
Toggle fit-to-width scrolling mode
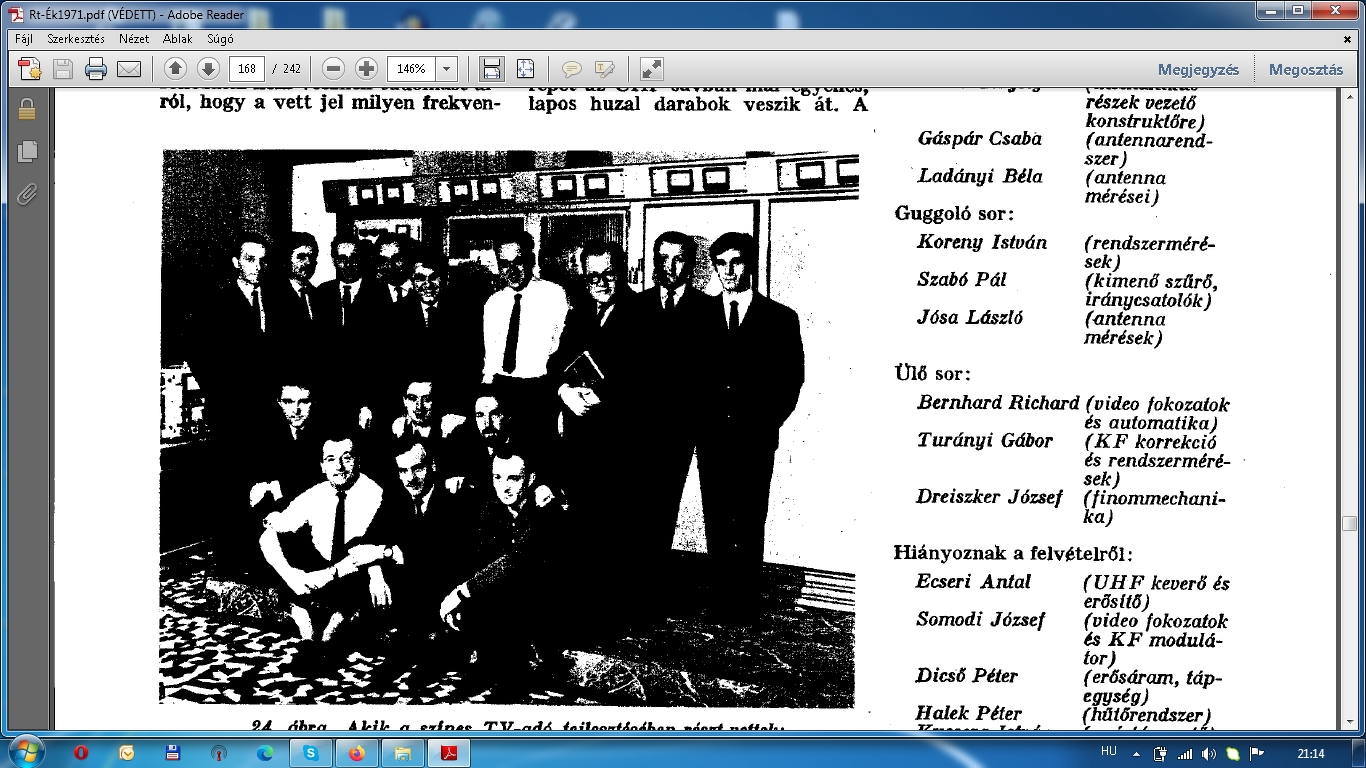491,69
